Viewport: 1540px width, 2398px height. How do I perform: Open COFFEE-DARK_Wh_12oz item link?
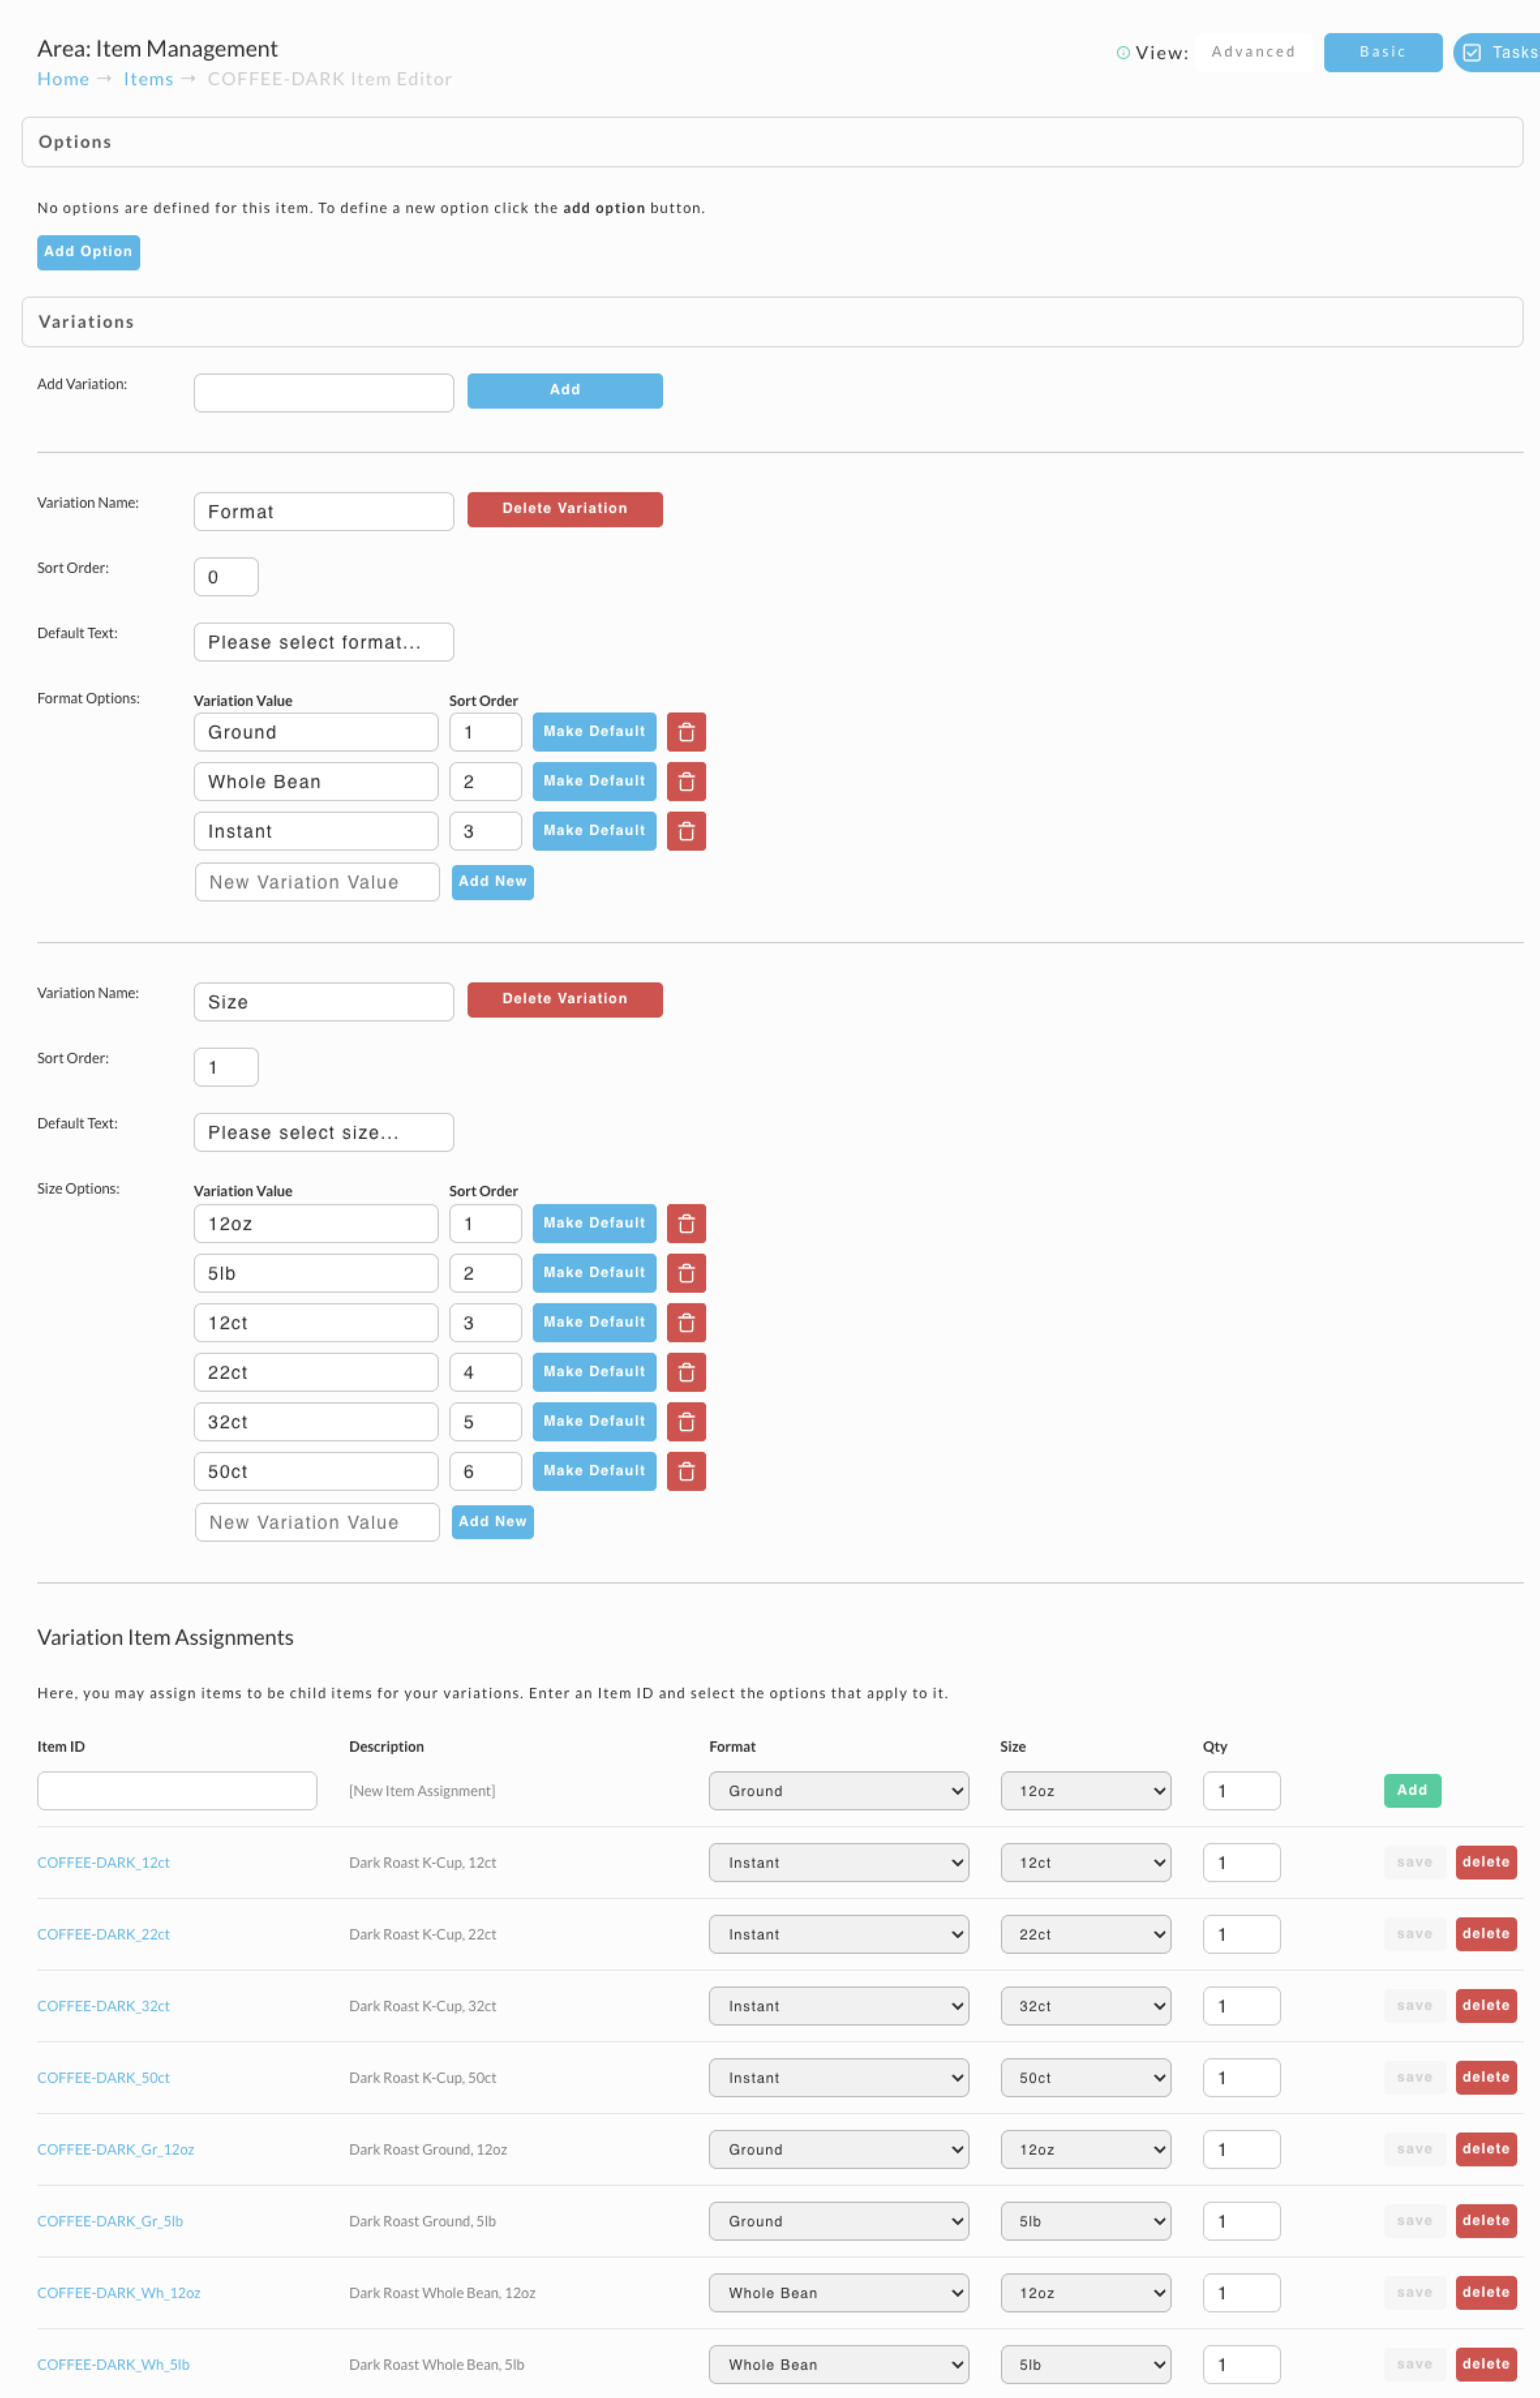119,2293
